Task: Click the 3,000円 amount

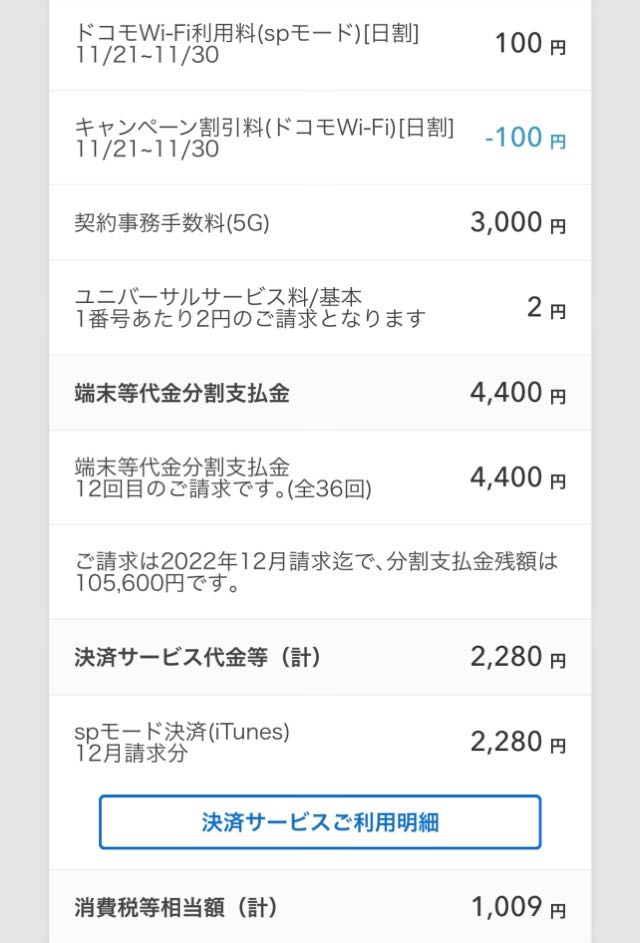Action: (518, 223)
